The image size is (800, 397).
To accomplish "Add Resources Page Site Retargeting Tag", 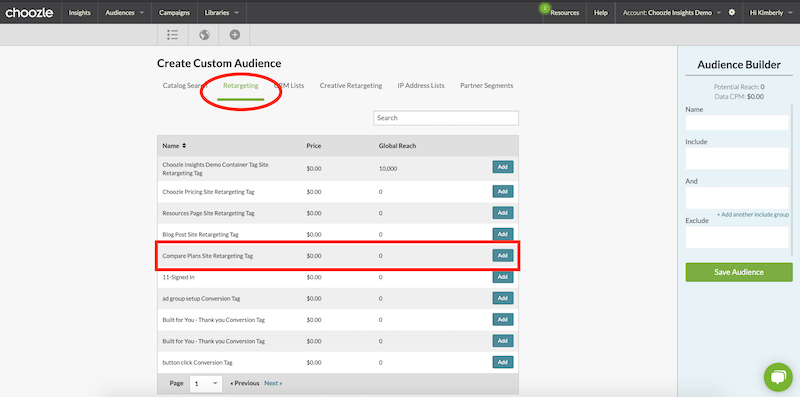I will tap(503, 213).
